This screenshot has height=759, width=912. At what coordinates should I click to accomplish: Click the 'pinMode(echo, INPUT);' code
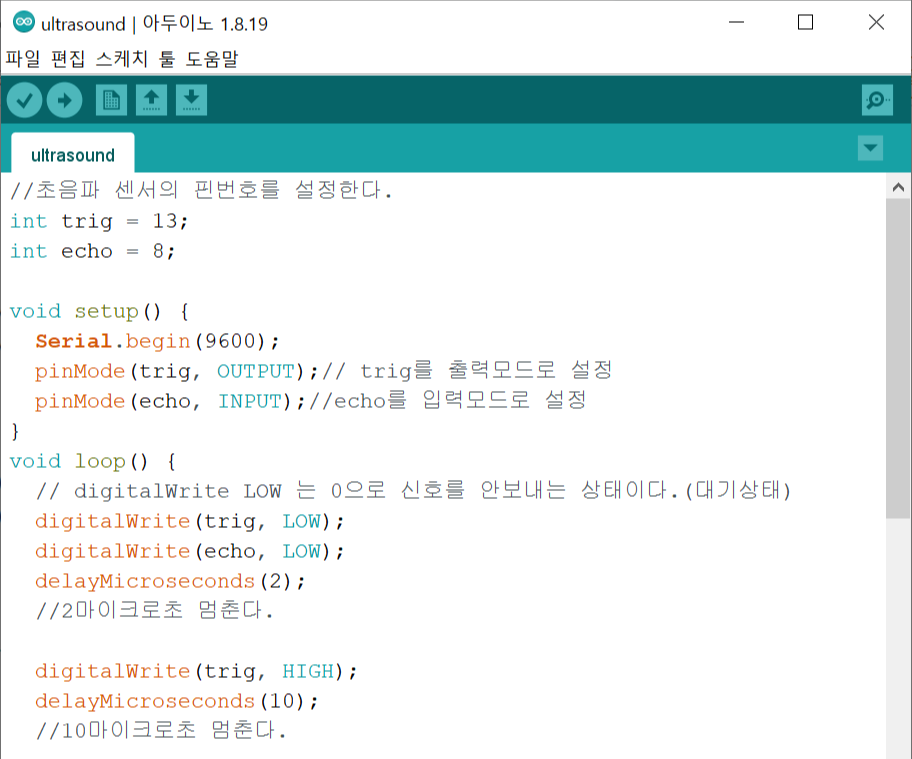coord(170,401)
